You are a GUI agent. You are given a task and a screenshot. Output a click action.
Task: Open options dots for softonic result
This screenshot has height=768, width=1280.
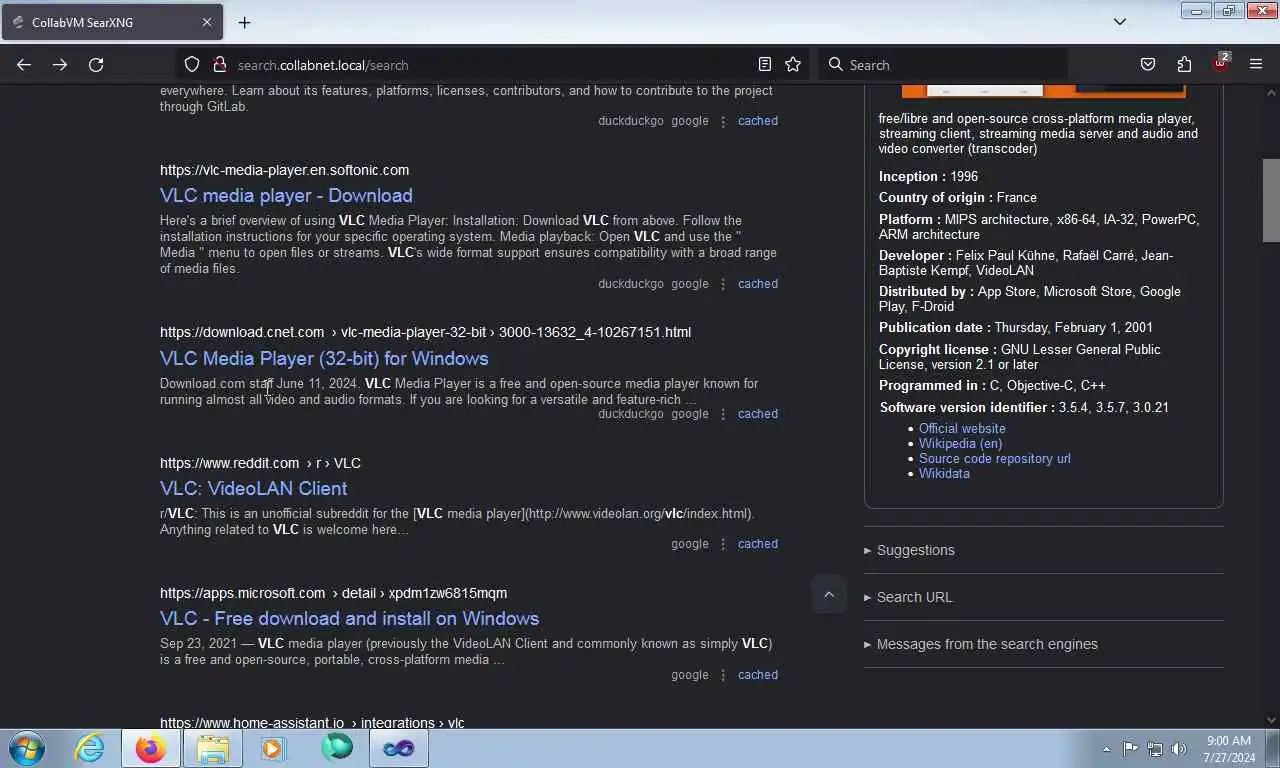723,284
